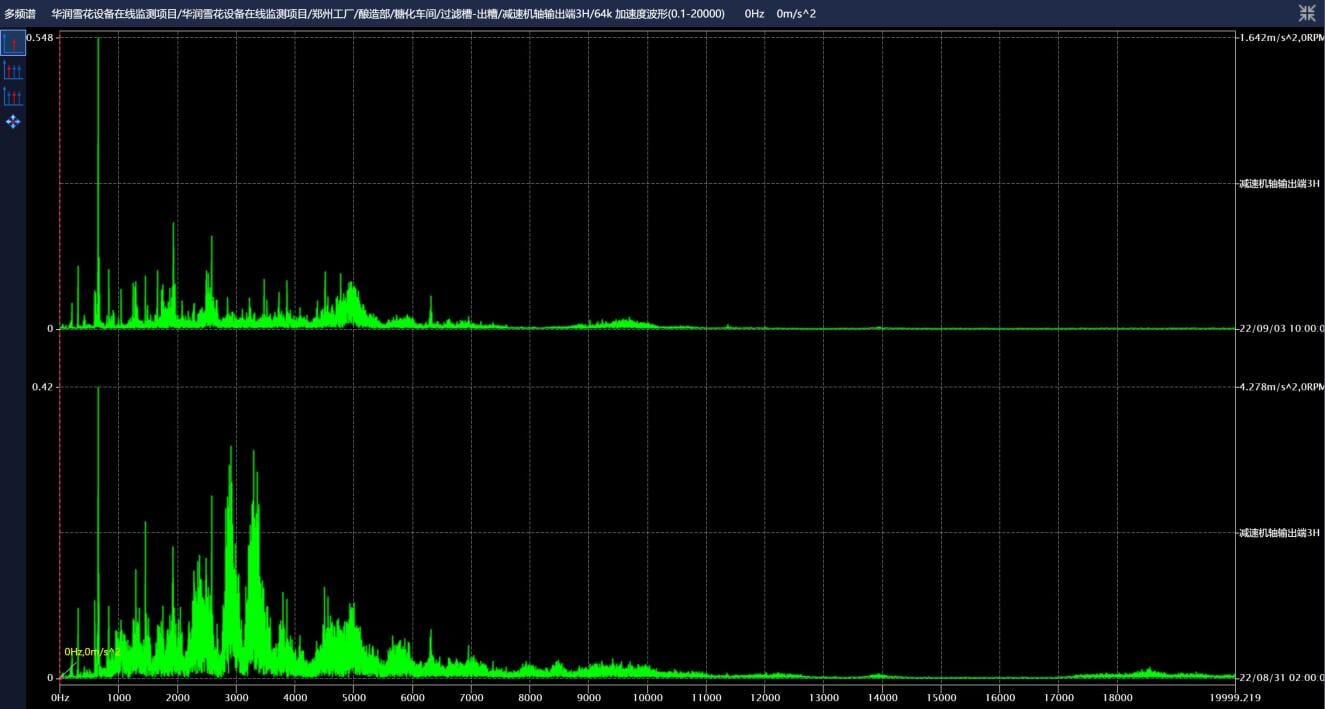This screenshot has width=1325, height=709.
Task: Click the 0.548 amplitude axis label
Action: [x=40, y=37]
